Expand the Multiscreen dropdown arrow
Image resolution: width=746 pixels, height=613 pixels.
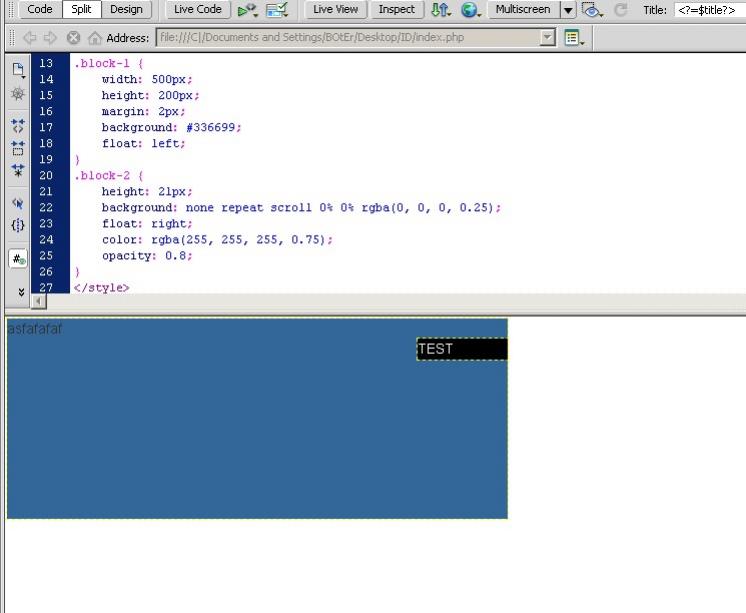point(568,10)
